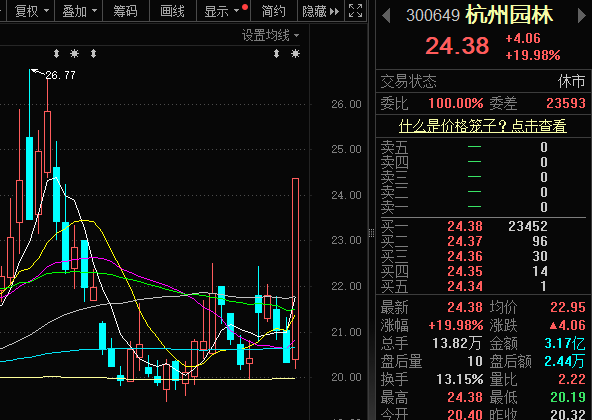Go to previous stock arrow
Image resolution: width=592 pixels, height=420 pixels.
[386, 16]
